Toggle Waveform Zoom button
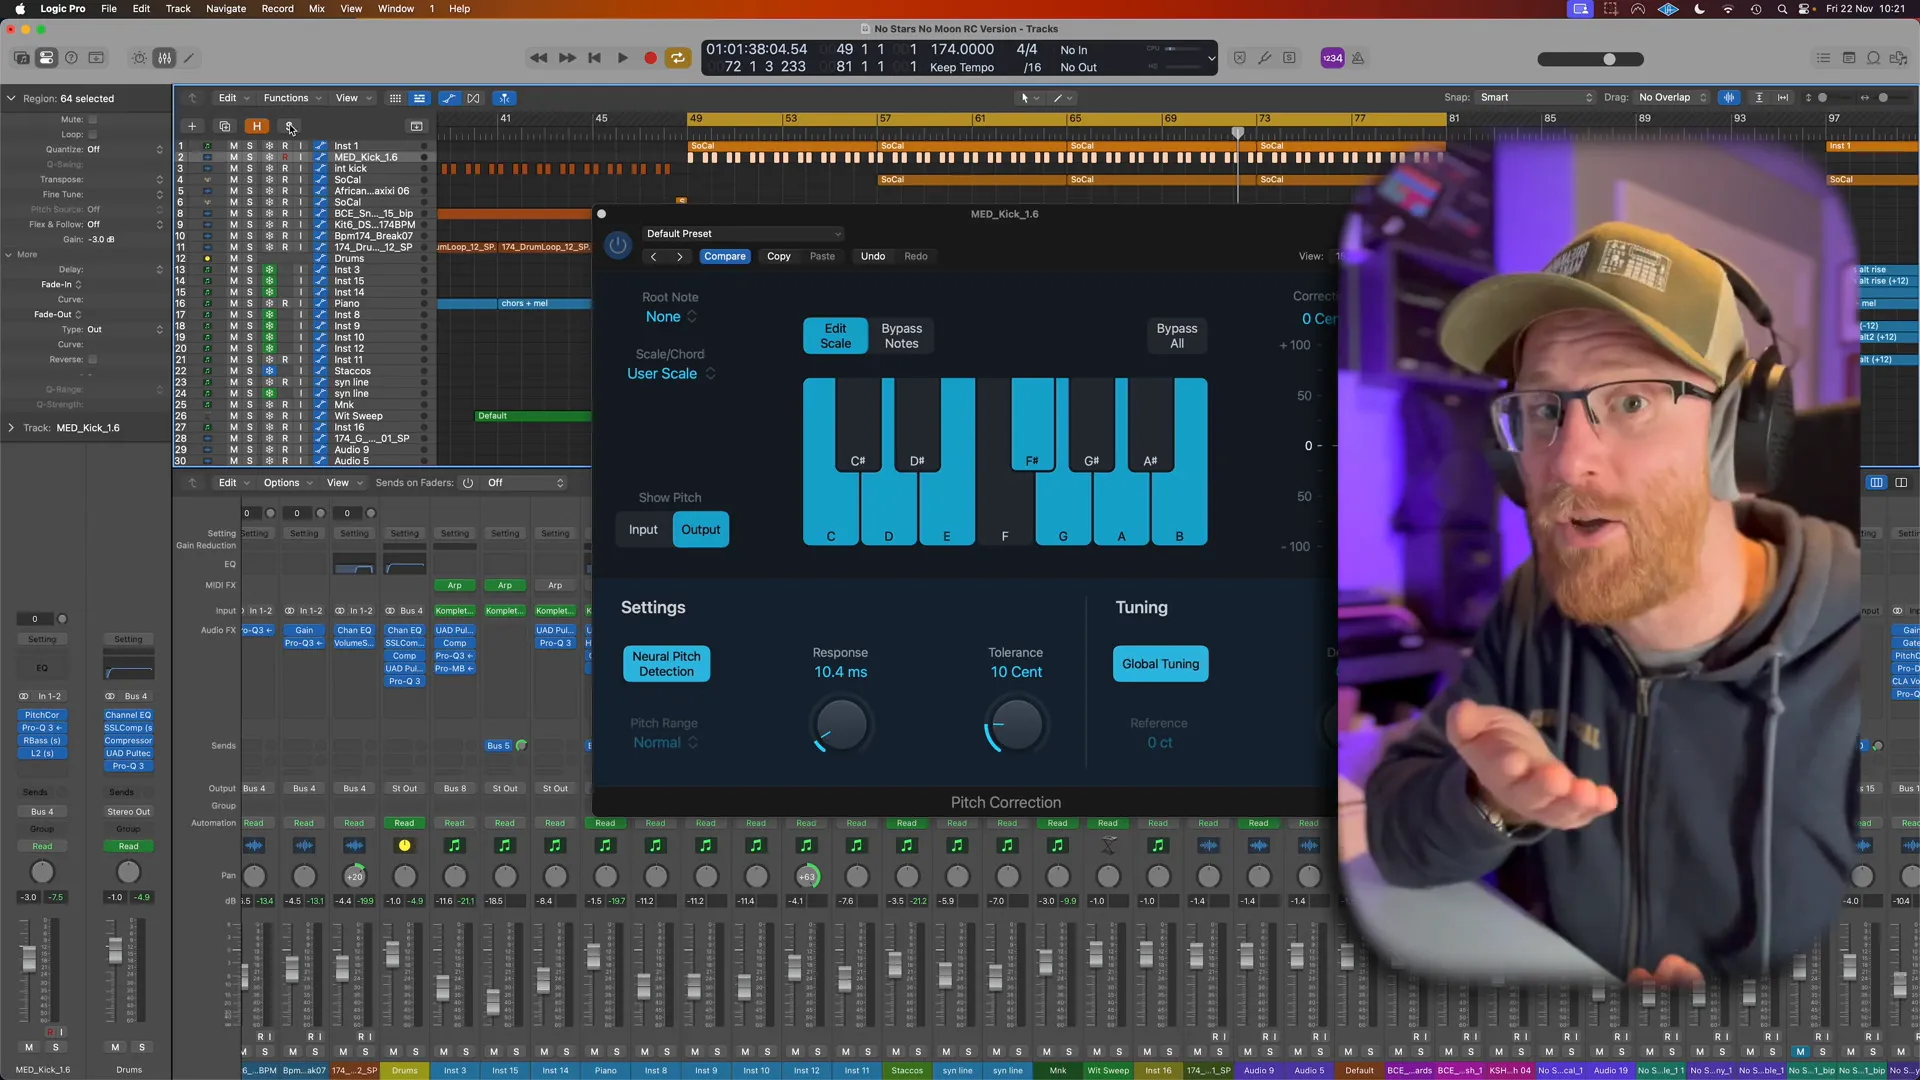 1729,97
